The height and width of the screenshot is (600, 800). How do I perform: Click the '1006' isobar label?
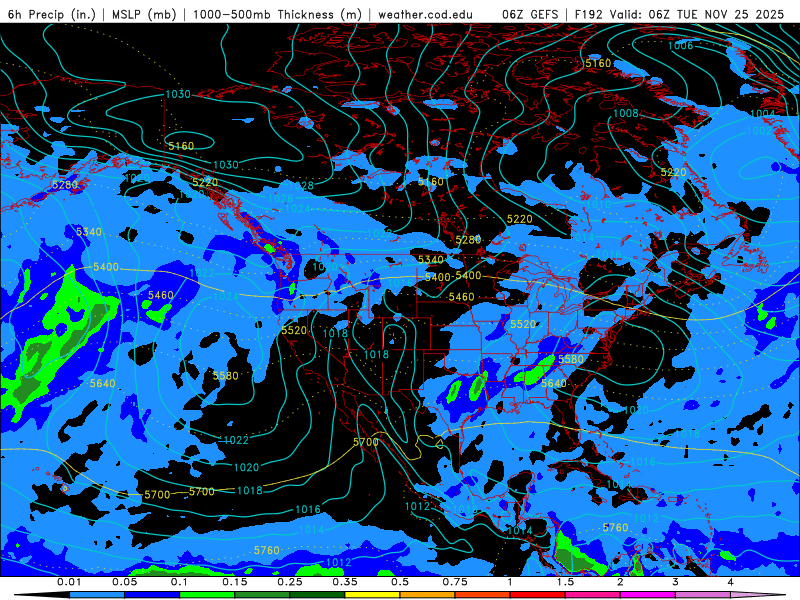pyautogui.click(x=681, y=46)
